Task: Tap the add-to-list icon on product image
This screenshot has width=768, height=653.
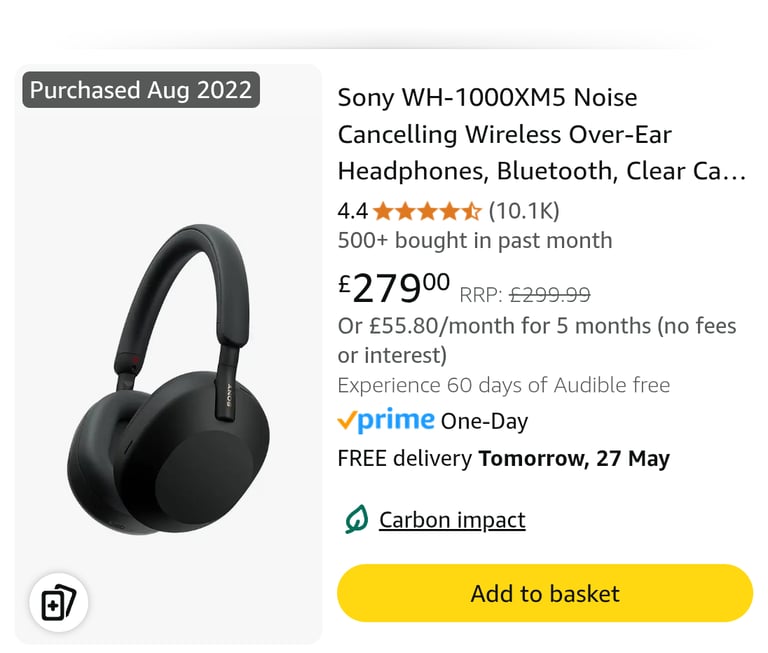Action: click(x=59, y=602)
